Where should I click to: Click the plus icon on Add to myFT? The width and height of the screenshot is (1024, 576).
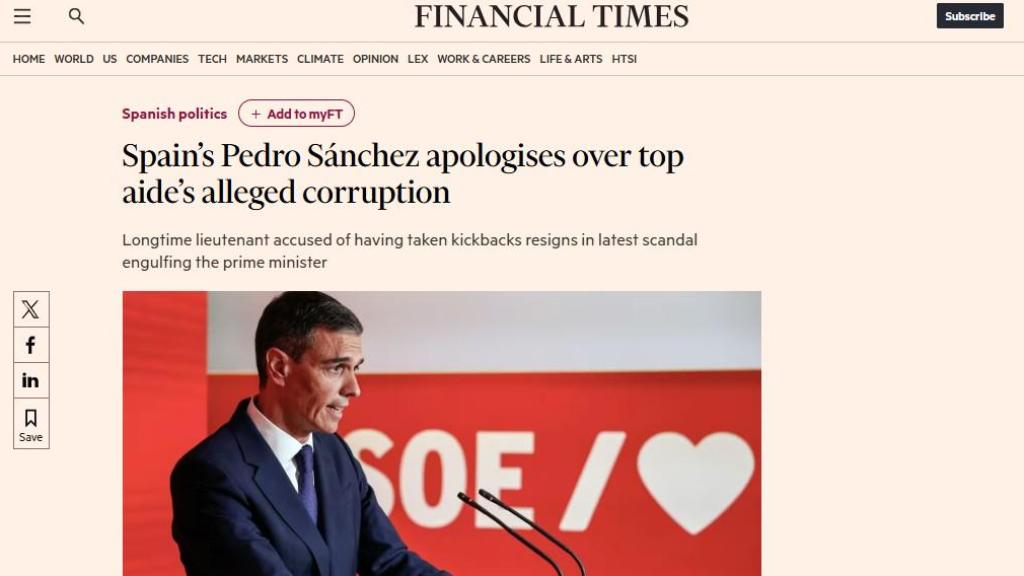(x=257, y=113)
